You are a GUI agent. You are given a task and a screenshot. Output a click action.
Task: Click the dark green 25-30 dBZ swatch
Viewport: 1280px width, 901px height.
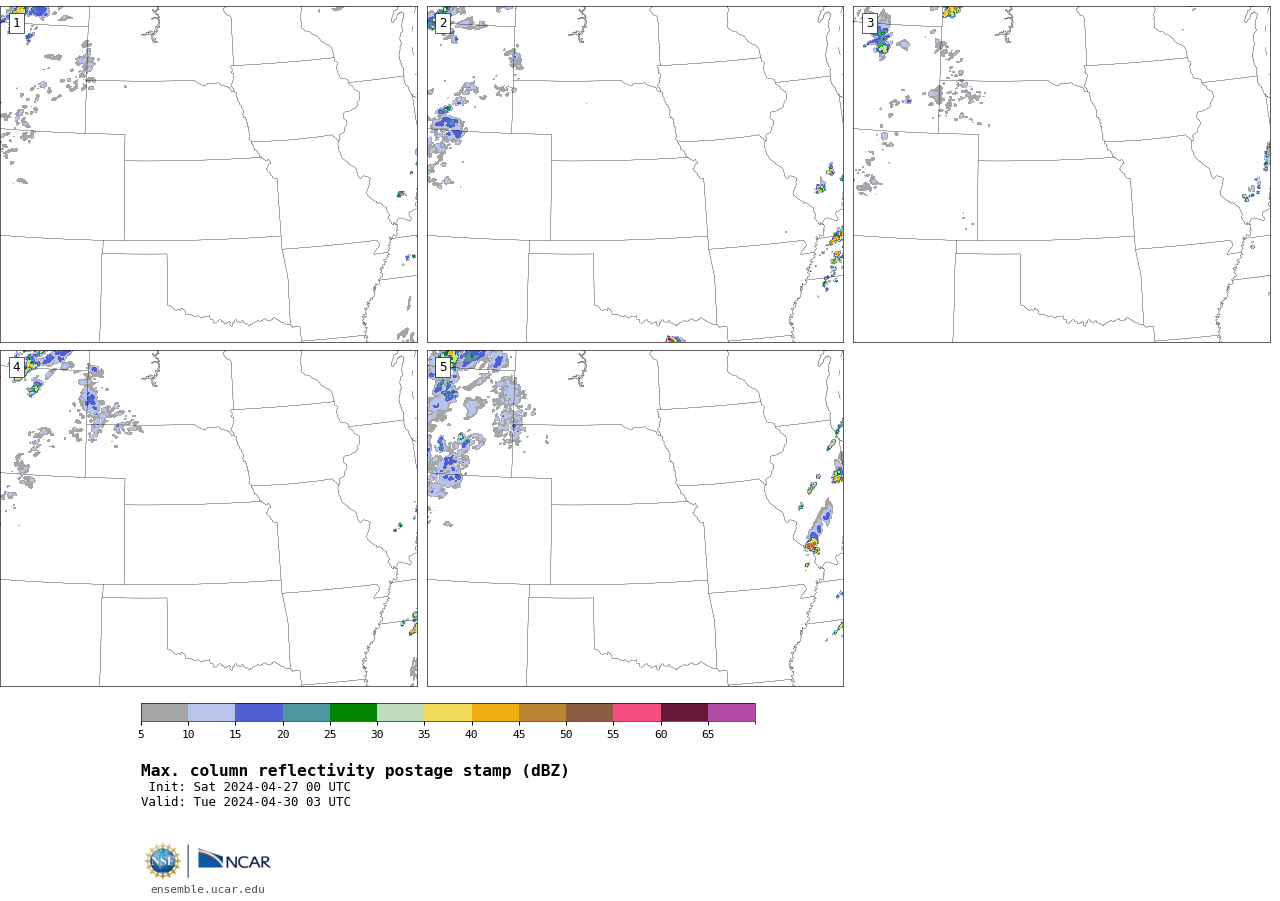tap(353, 712)
